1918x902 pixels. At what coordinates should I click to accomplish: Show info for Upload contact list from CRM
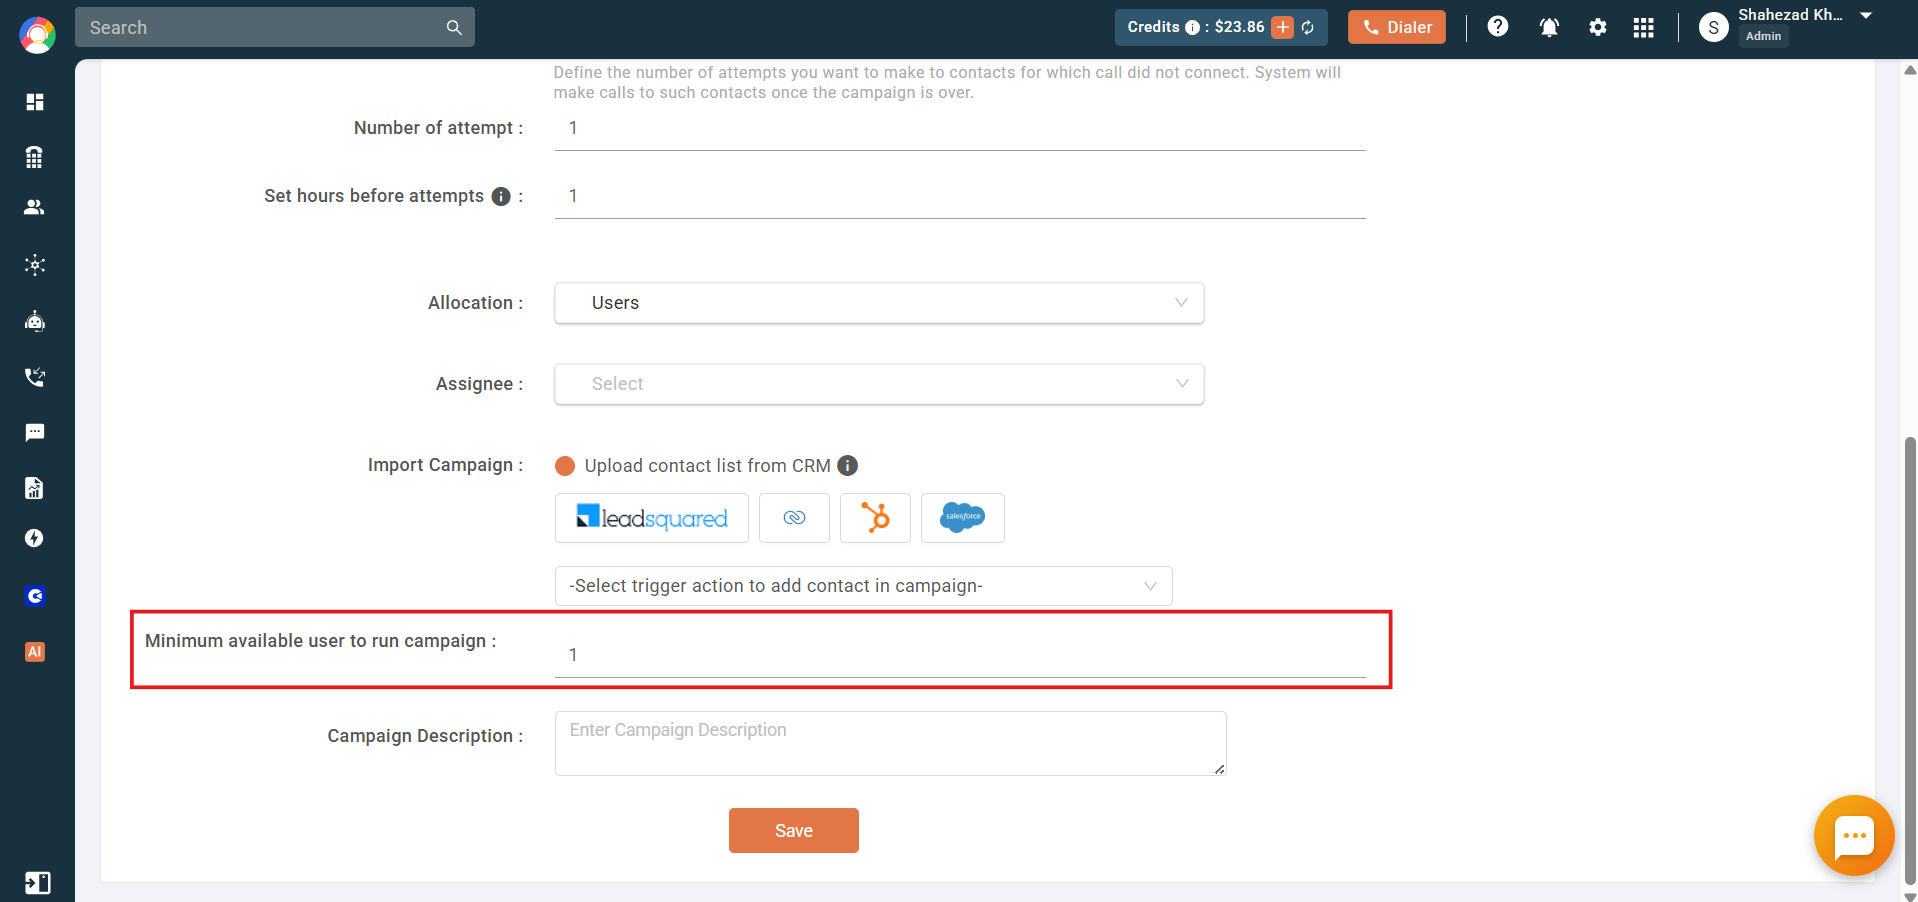click(848, 465)
